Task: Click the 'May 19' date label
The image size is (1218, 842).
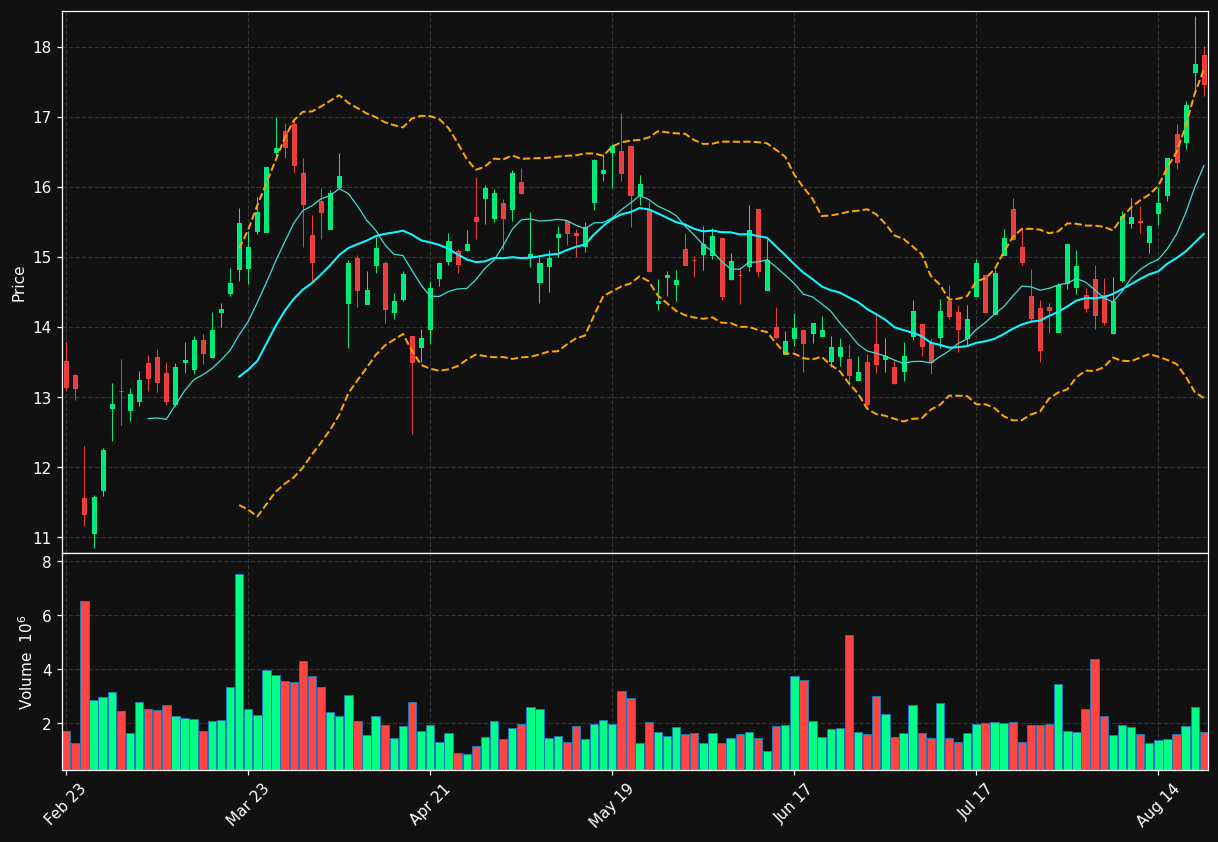Action: pos(610,805)
